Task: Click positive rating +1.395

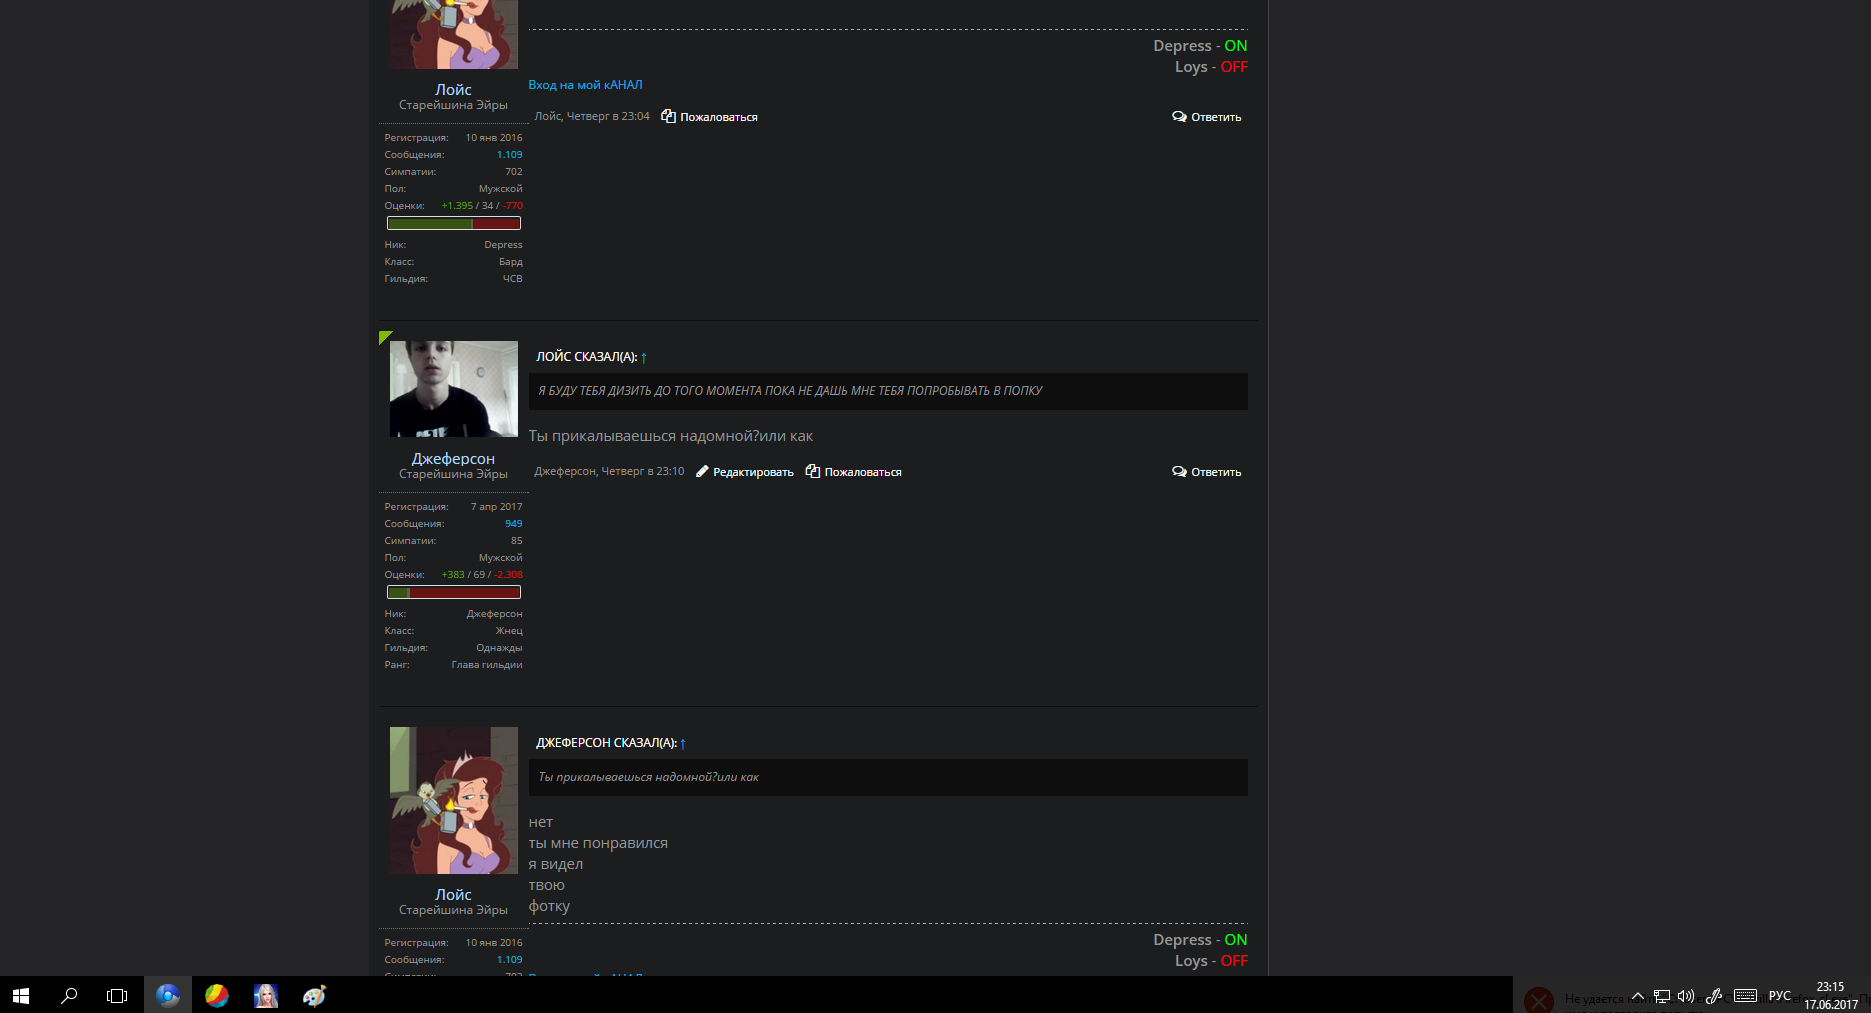Action: 457,205
